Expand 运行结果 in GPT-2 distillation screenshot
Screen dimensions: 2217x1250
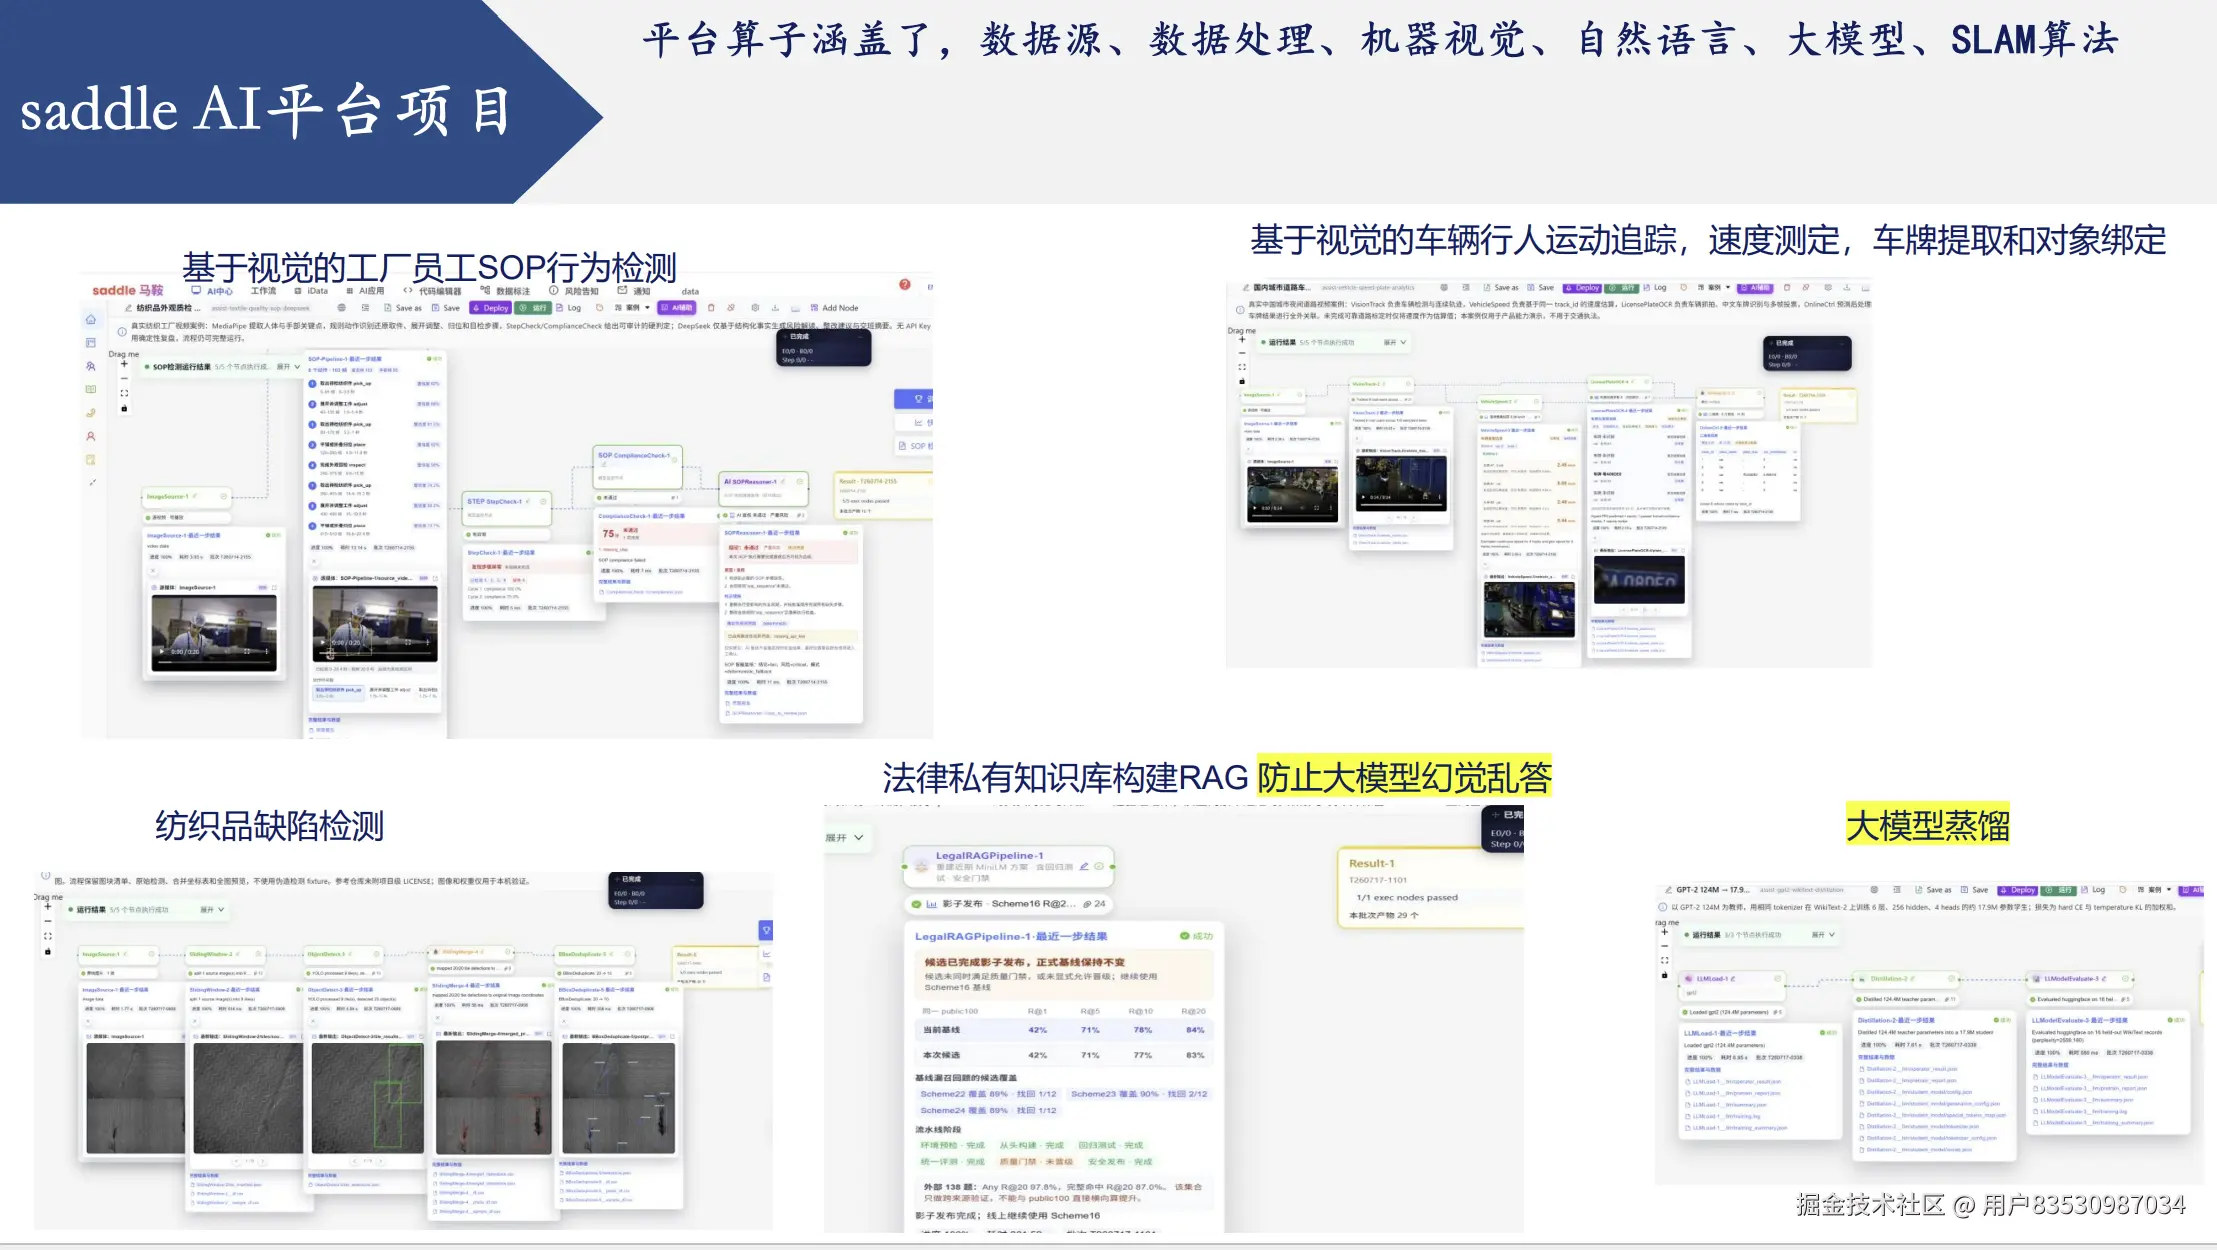(1824, 935)
